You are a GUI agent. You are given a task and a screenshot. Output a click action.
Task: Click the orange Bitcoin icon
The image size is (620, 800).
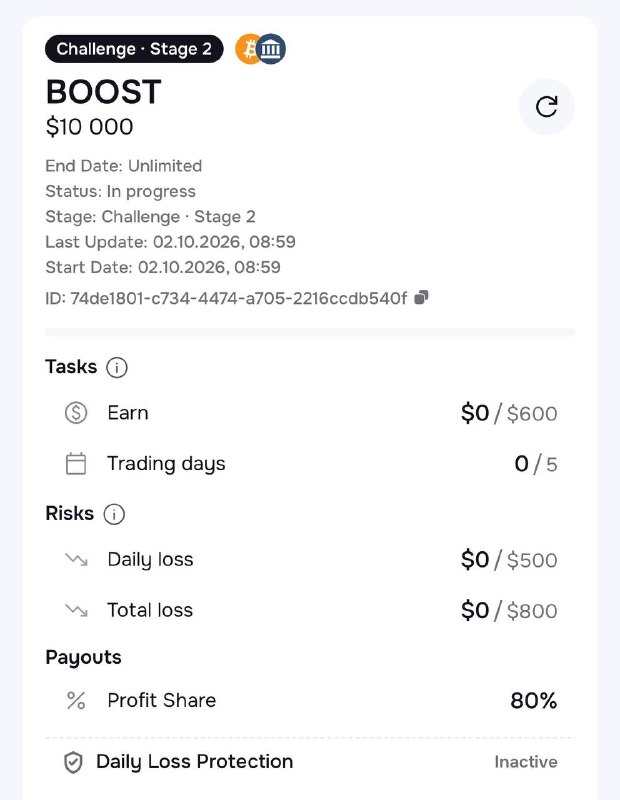point(247,49)
